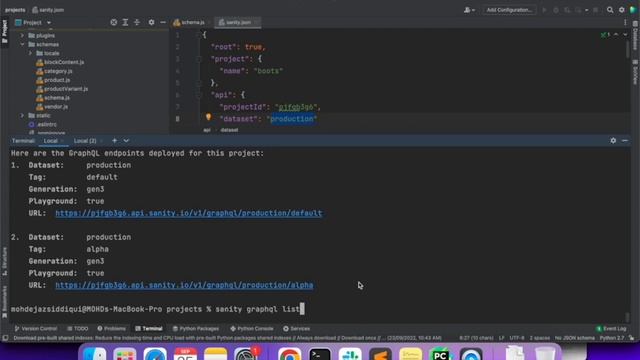Image resolution: width=640 pixels, height=360 pixels.
Task: Open category.js file
Action: pyautogui.click(x=54, y=71)
